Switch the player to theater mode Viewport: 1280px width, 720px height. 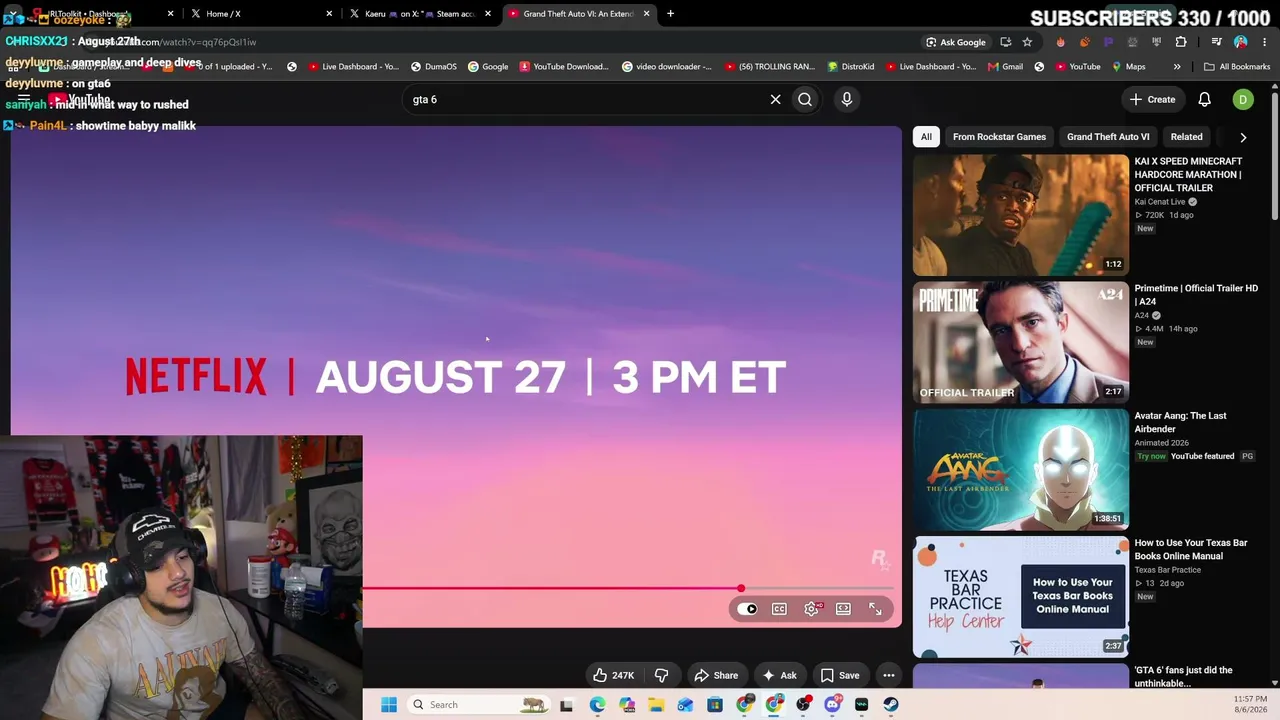(x=843, y=609)
